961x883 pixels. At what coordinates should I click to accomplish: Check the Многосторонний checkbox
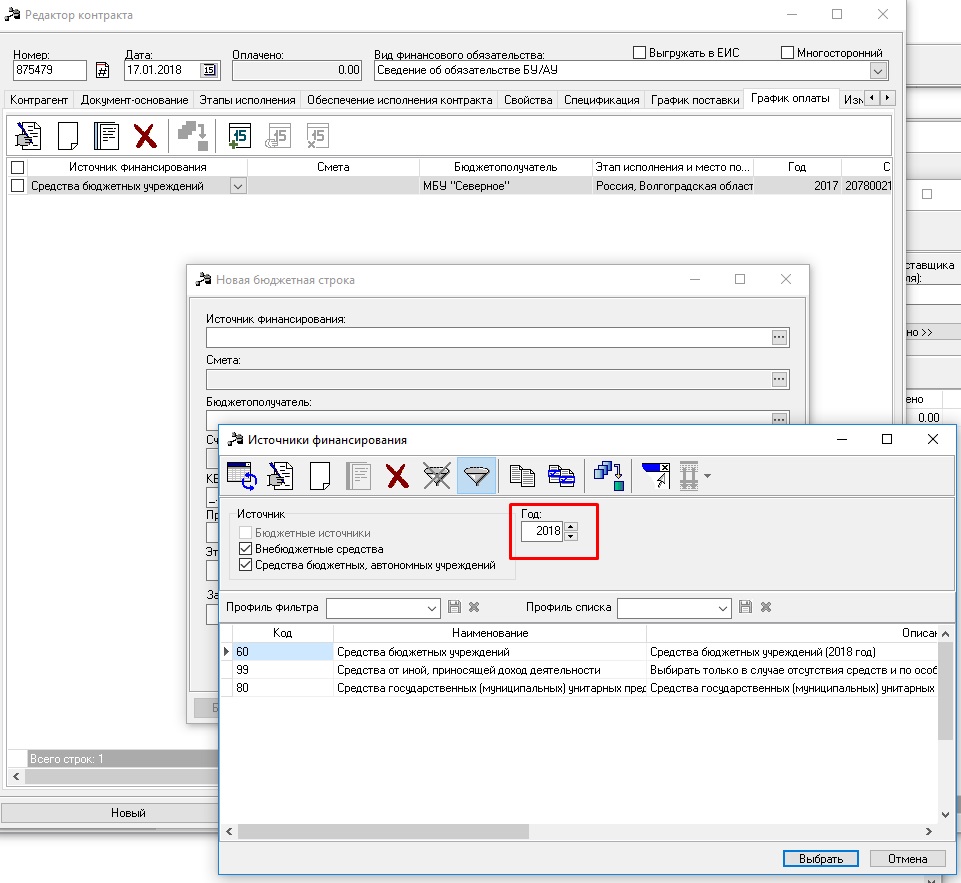click(x=787, y=52)
